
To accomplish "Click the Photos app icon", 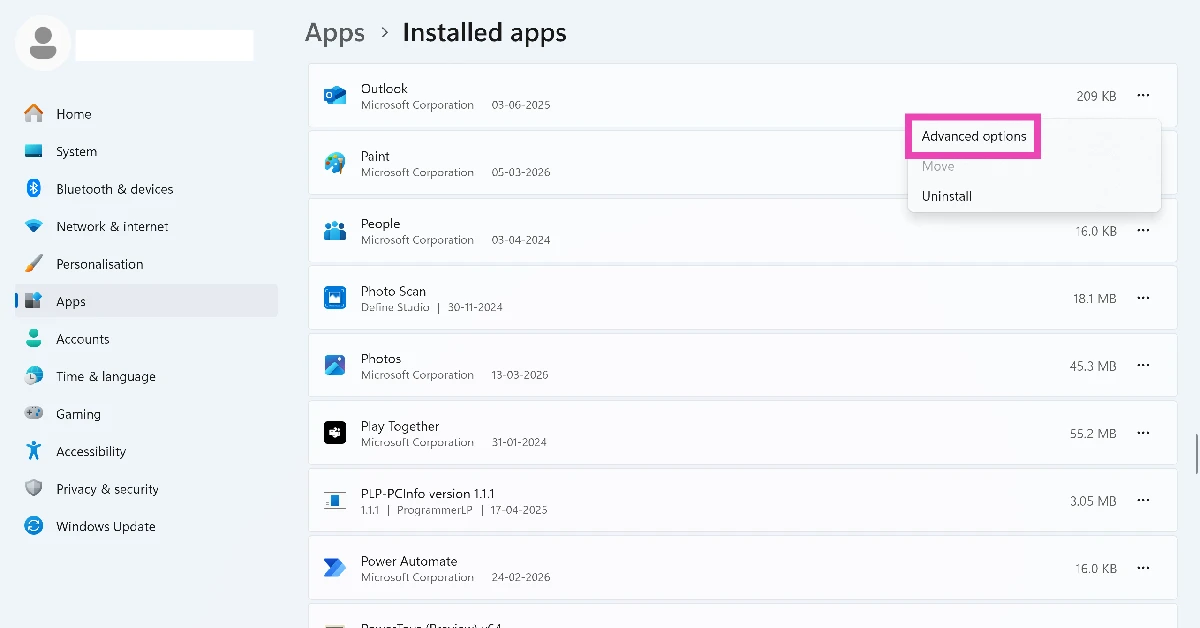I will tap(335, 366).
